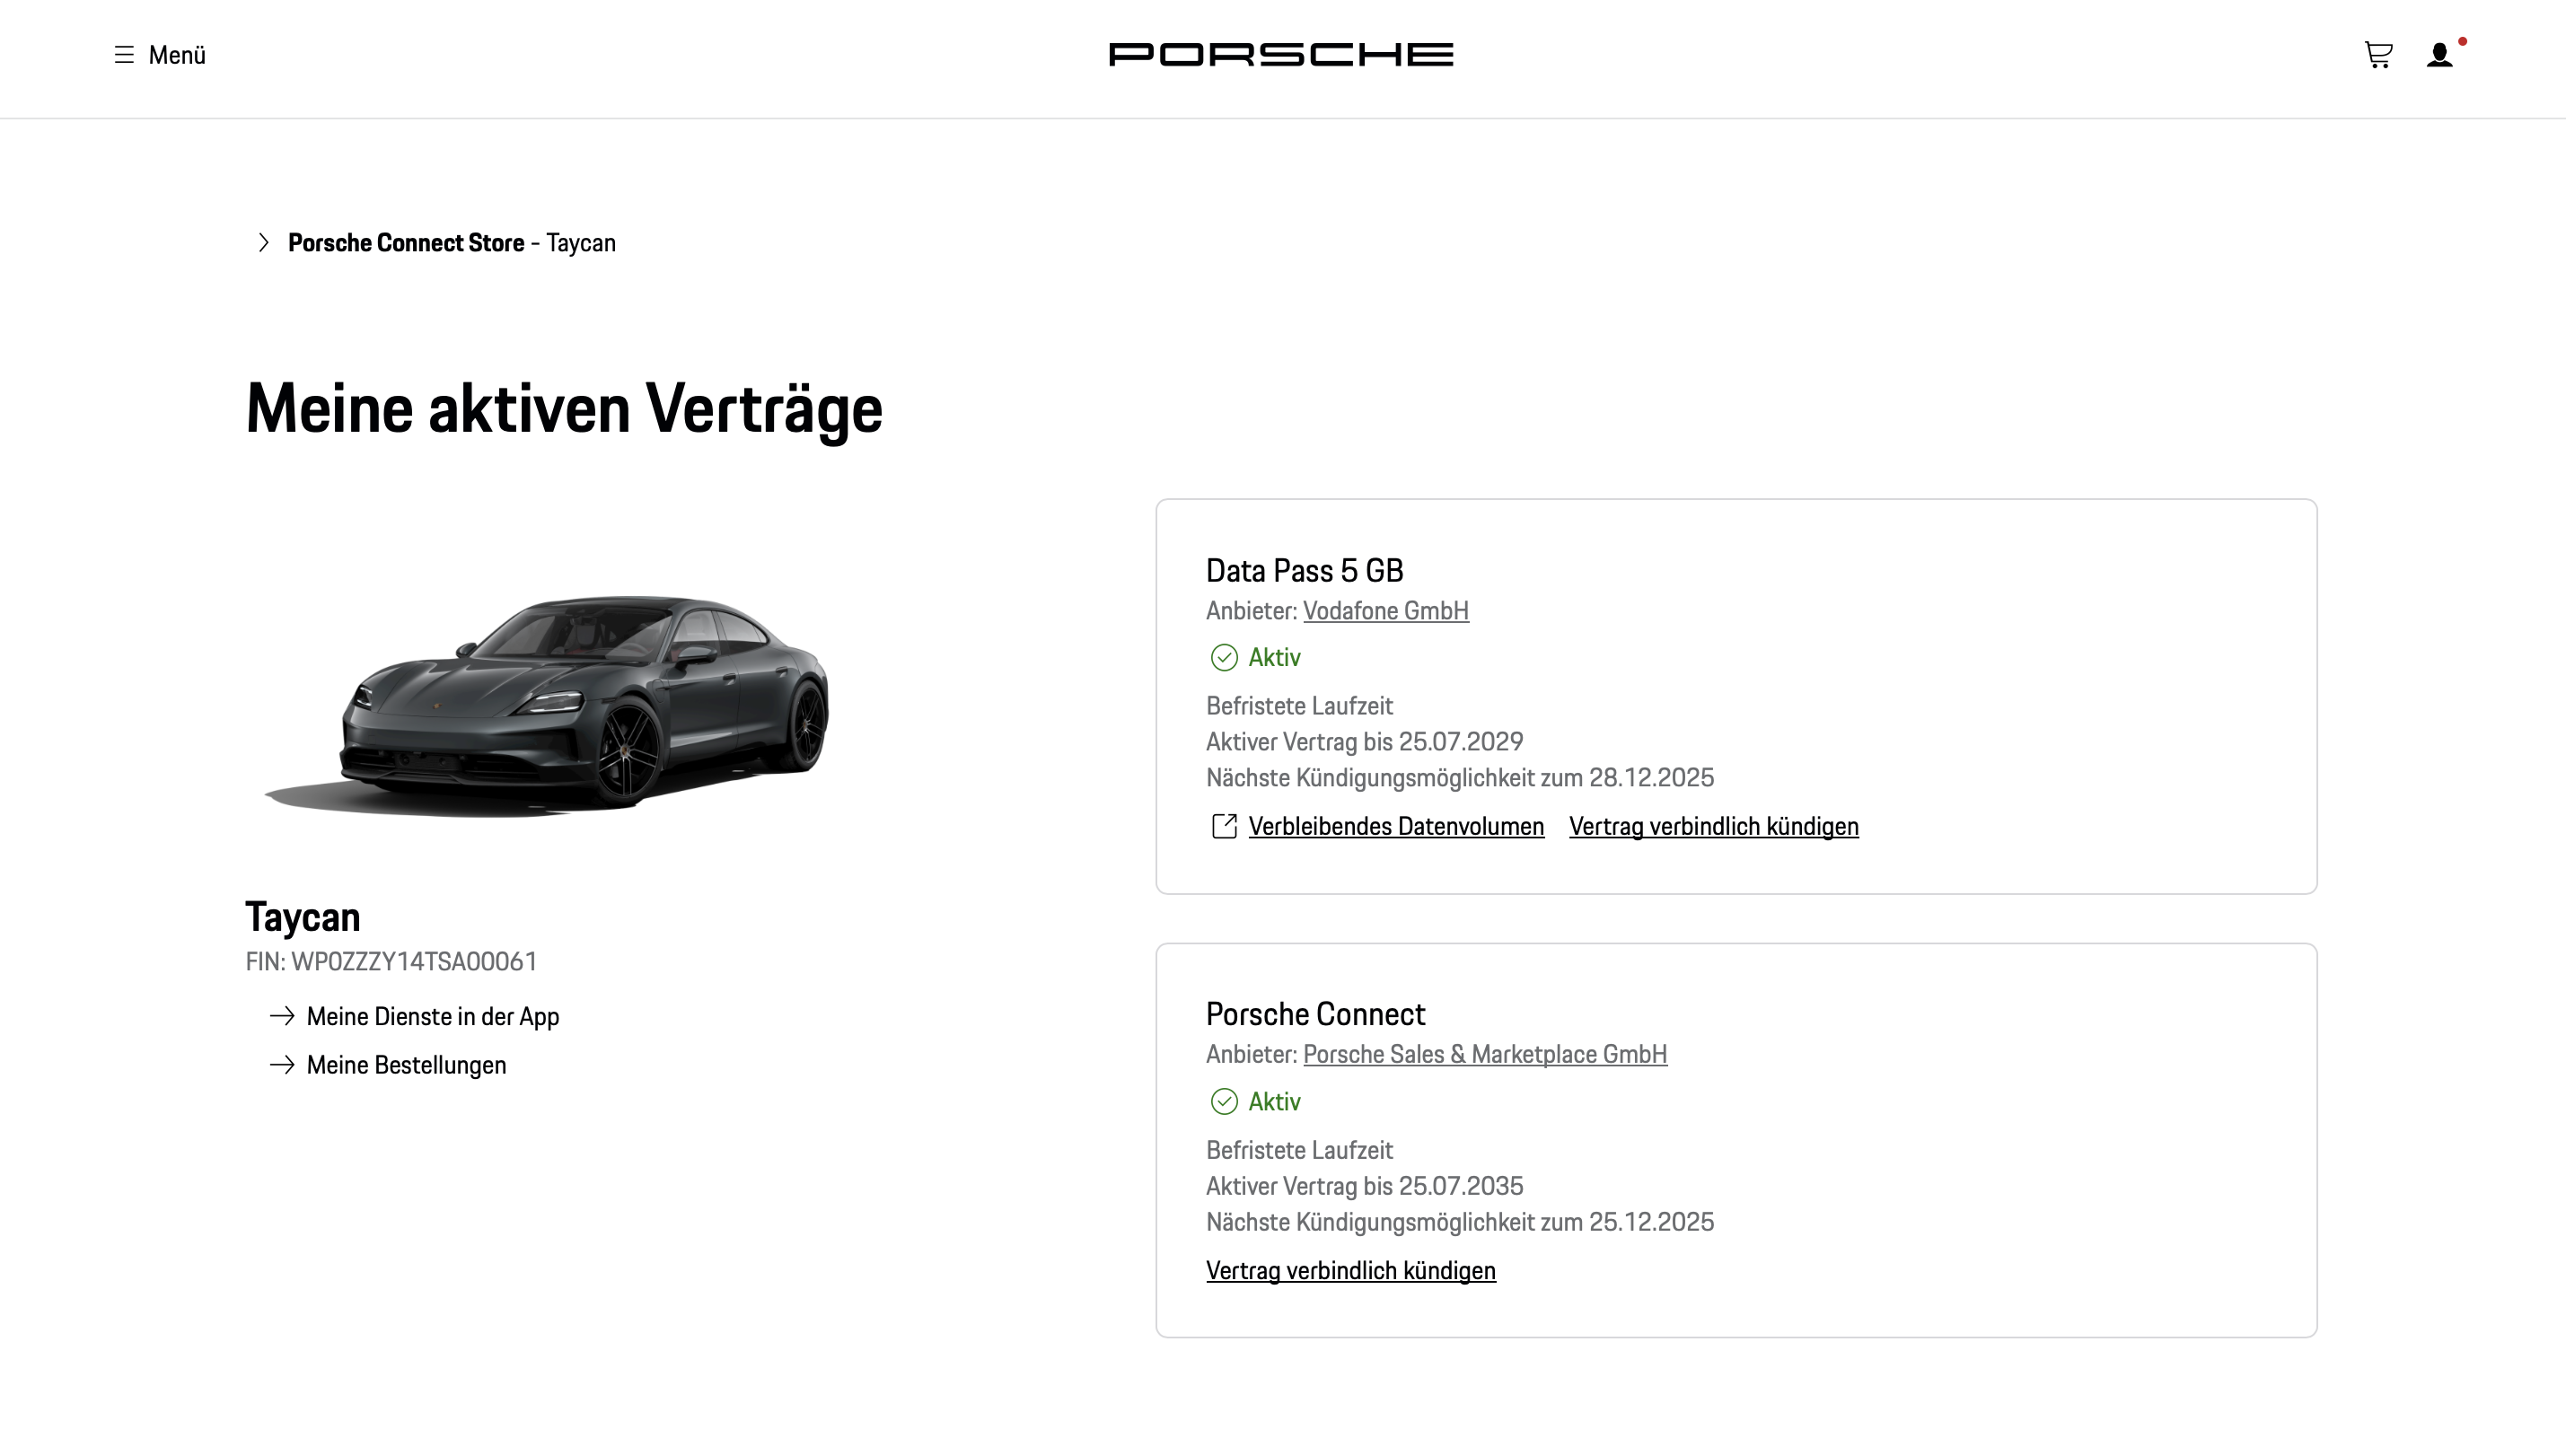Open the shopping cart icon

point(2378,55)
